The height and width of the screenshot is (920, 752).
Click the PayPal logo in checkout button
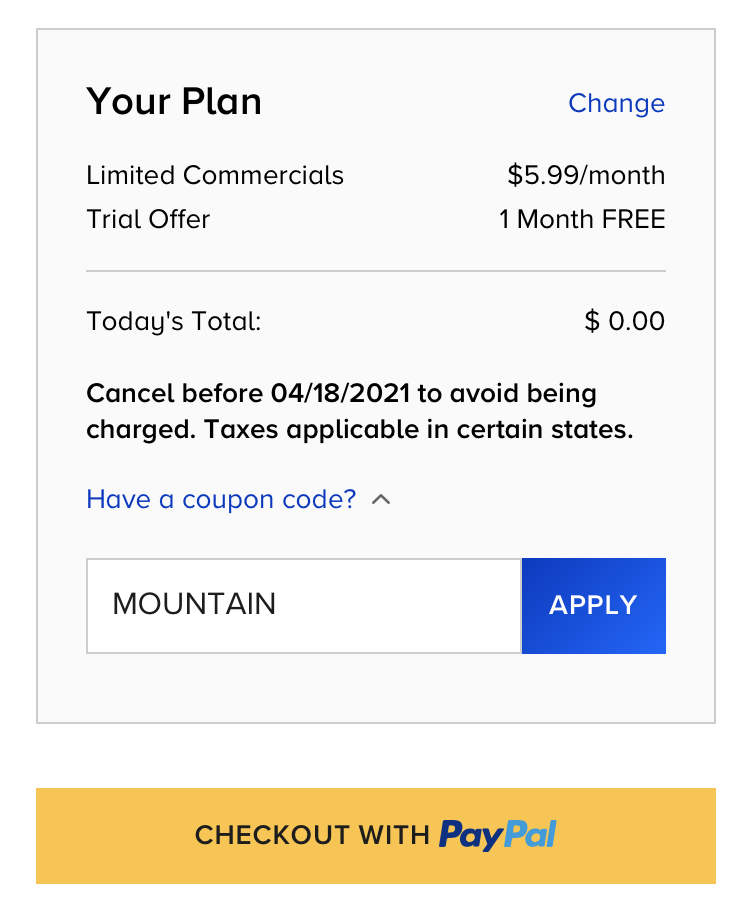(498, 836)
